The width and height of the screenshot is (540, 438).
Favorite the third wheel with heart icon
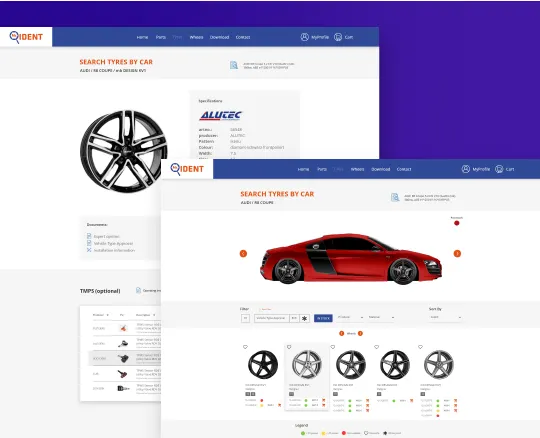pyautogui.click(x=333, y=347)
